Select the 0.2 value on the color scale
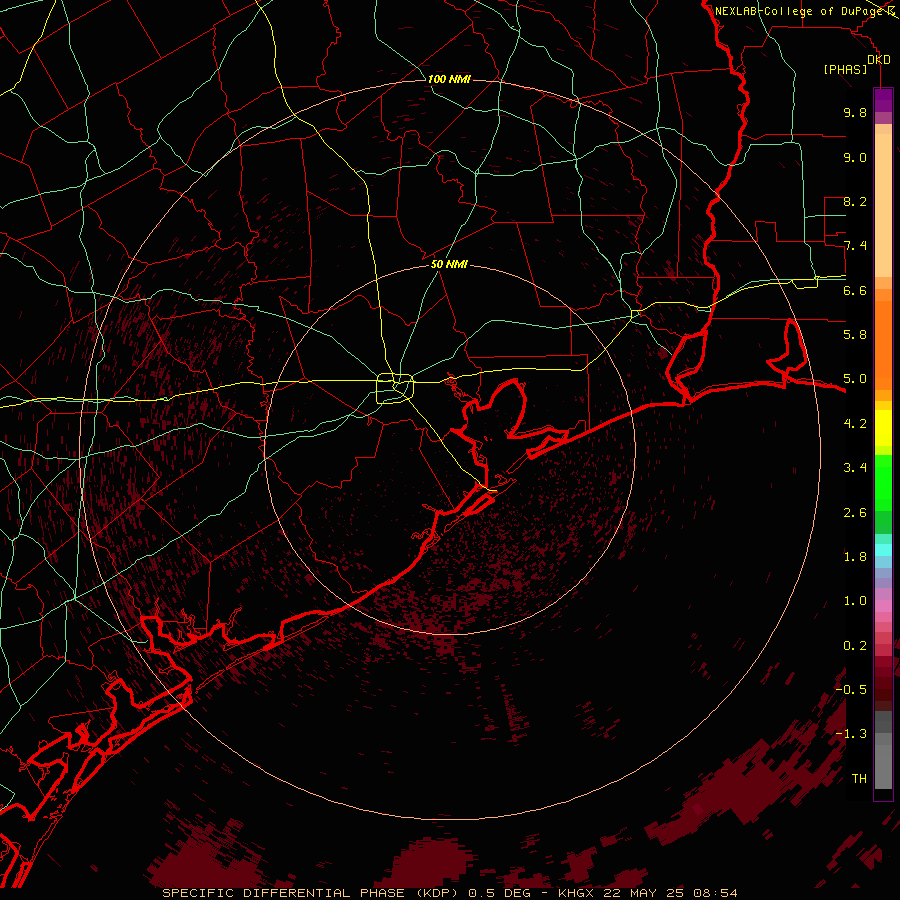 pyautogui.click(x=855, y=646)
